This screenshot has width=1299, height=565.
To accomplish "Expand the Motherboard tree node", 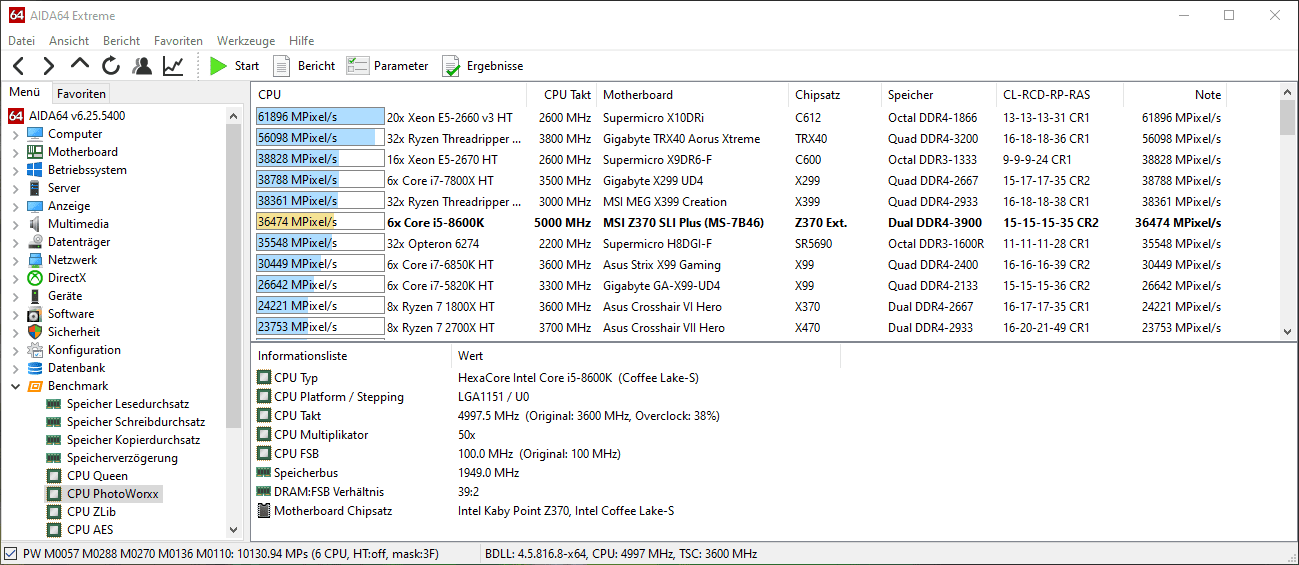I will pos(15,152).
